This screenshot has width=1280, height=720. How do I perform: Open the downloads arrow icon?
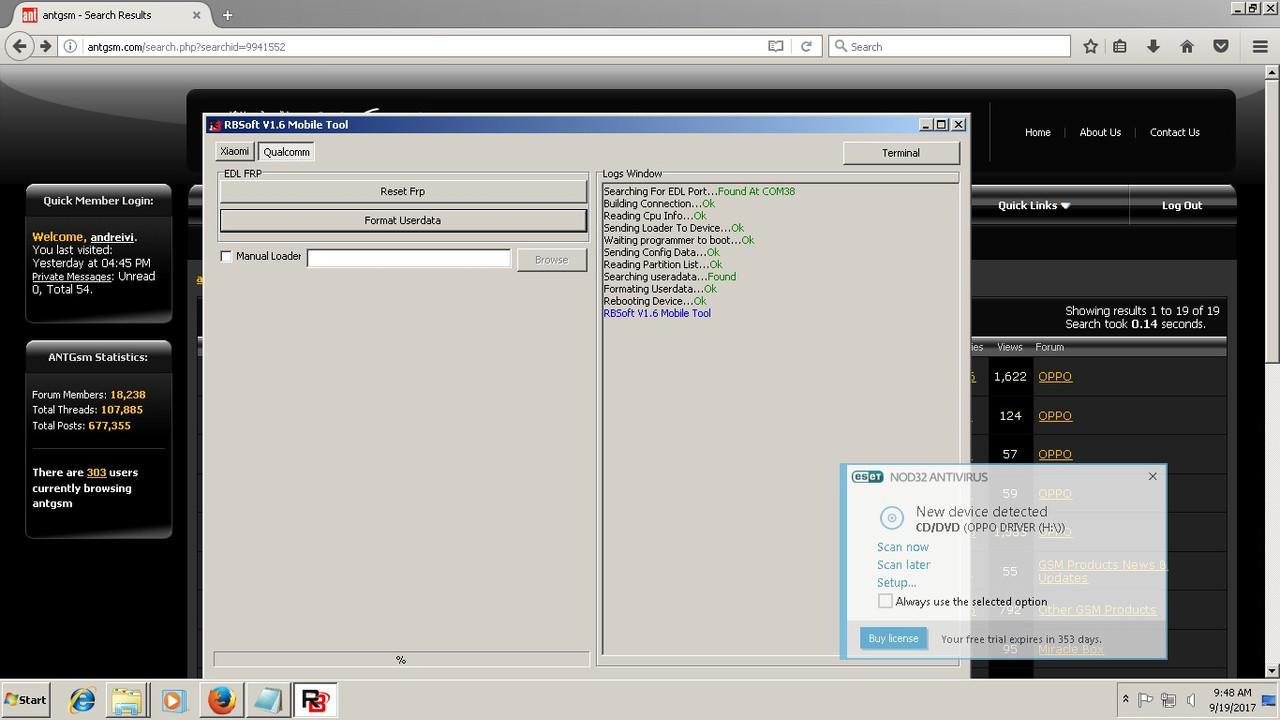click(1153, 46)
